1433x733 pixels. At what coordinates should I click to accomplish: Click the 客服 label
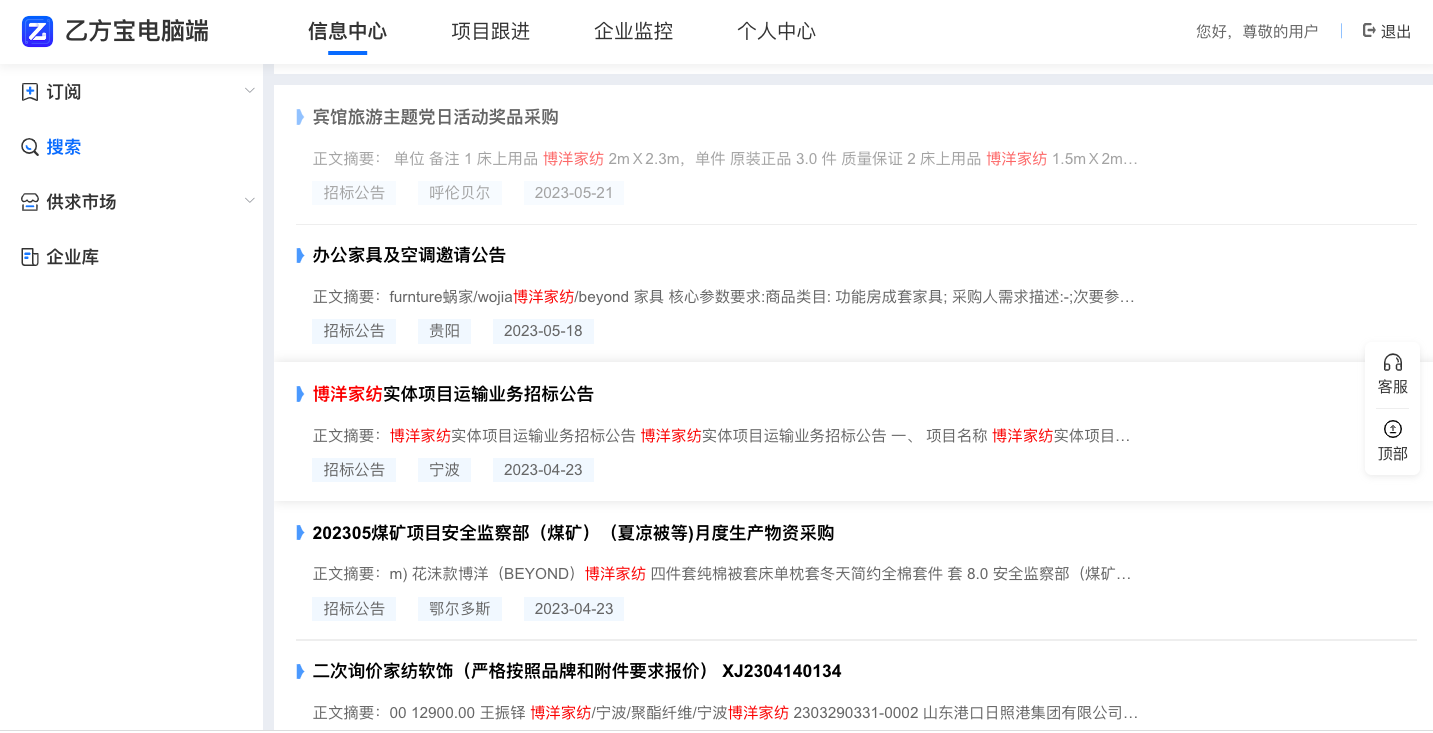[1392, 387]
